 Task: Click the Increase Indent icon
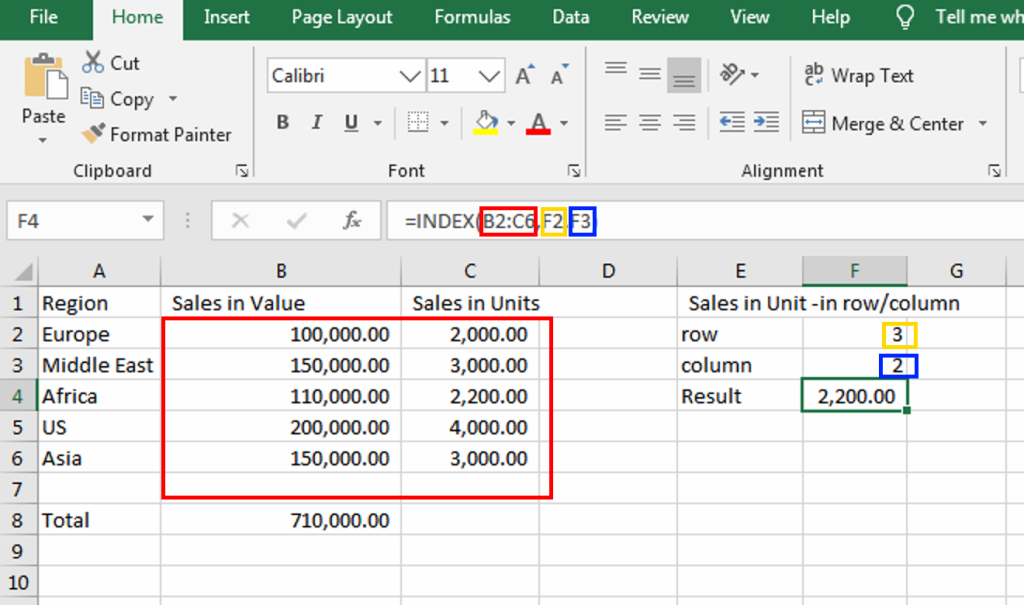pos(766,123)
